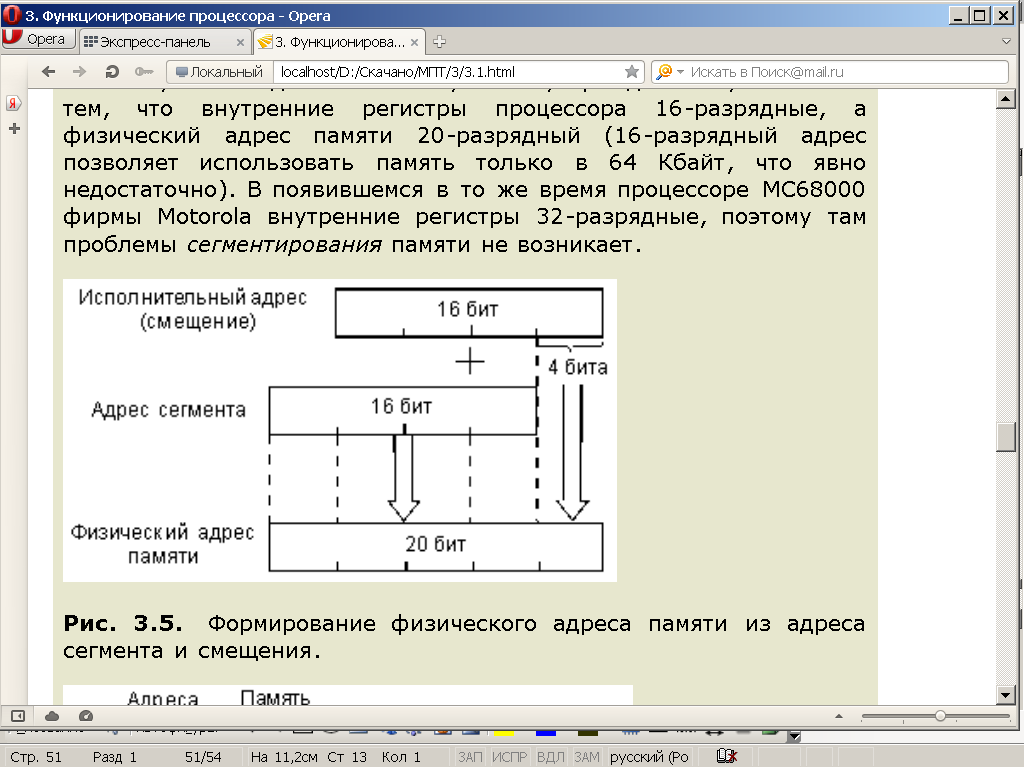This screenshot has width=1024, height=768.
Task: Click the 51/54 page counter
Action: point(202,757)
